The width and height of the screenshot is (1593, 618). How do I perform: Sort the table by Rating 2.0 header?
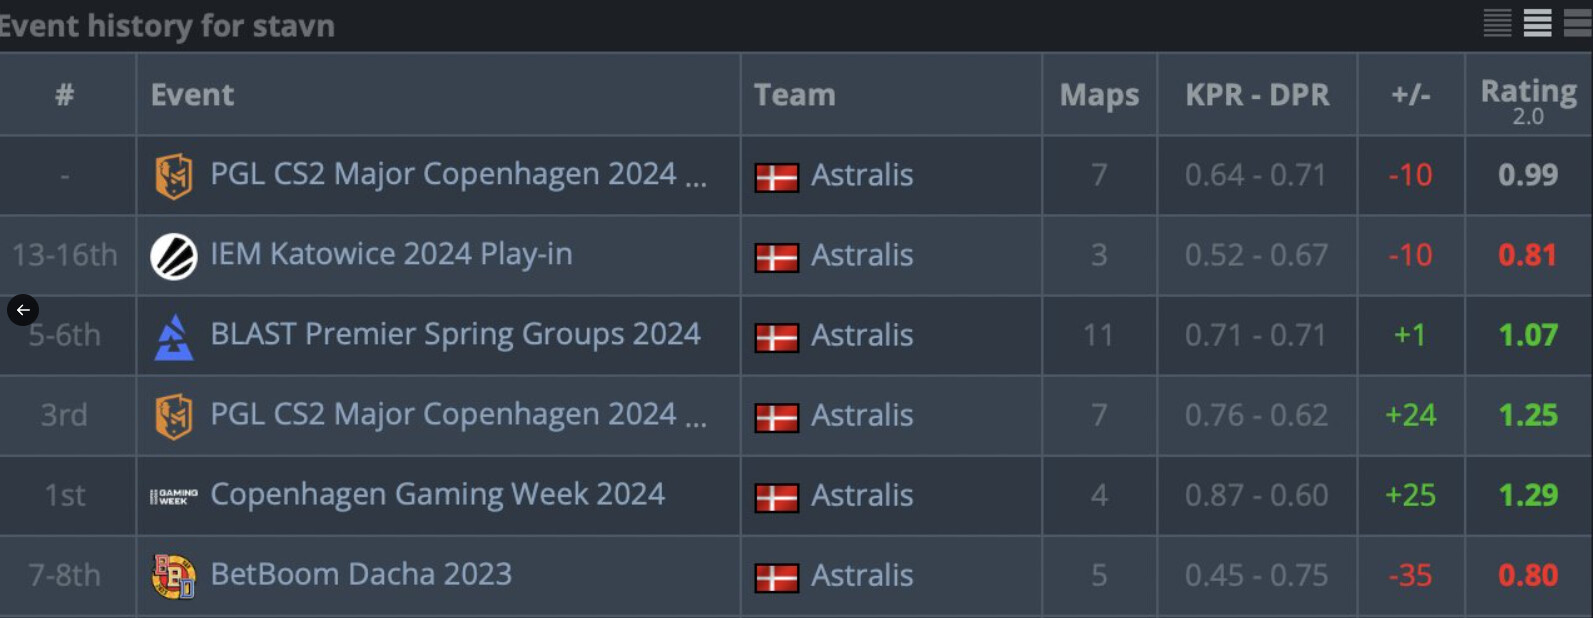pos(1528,95)
